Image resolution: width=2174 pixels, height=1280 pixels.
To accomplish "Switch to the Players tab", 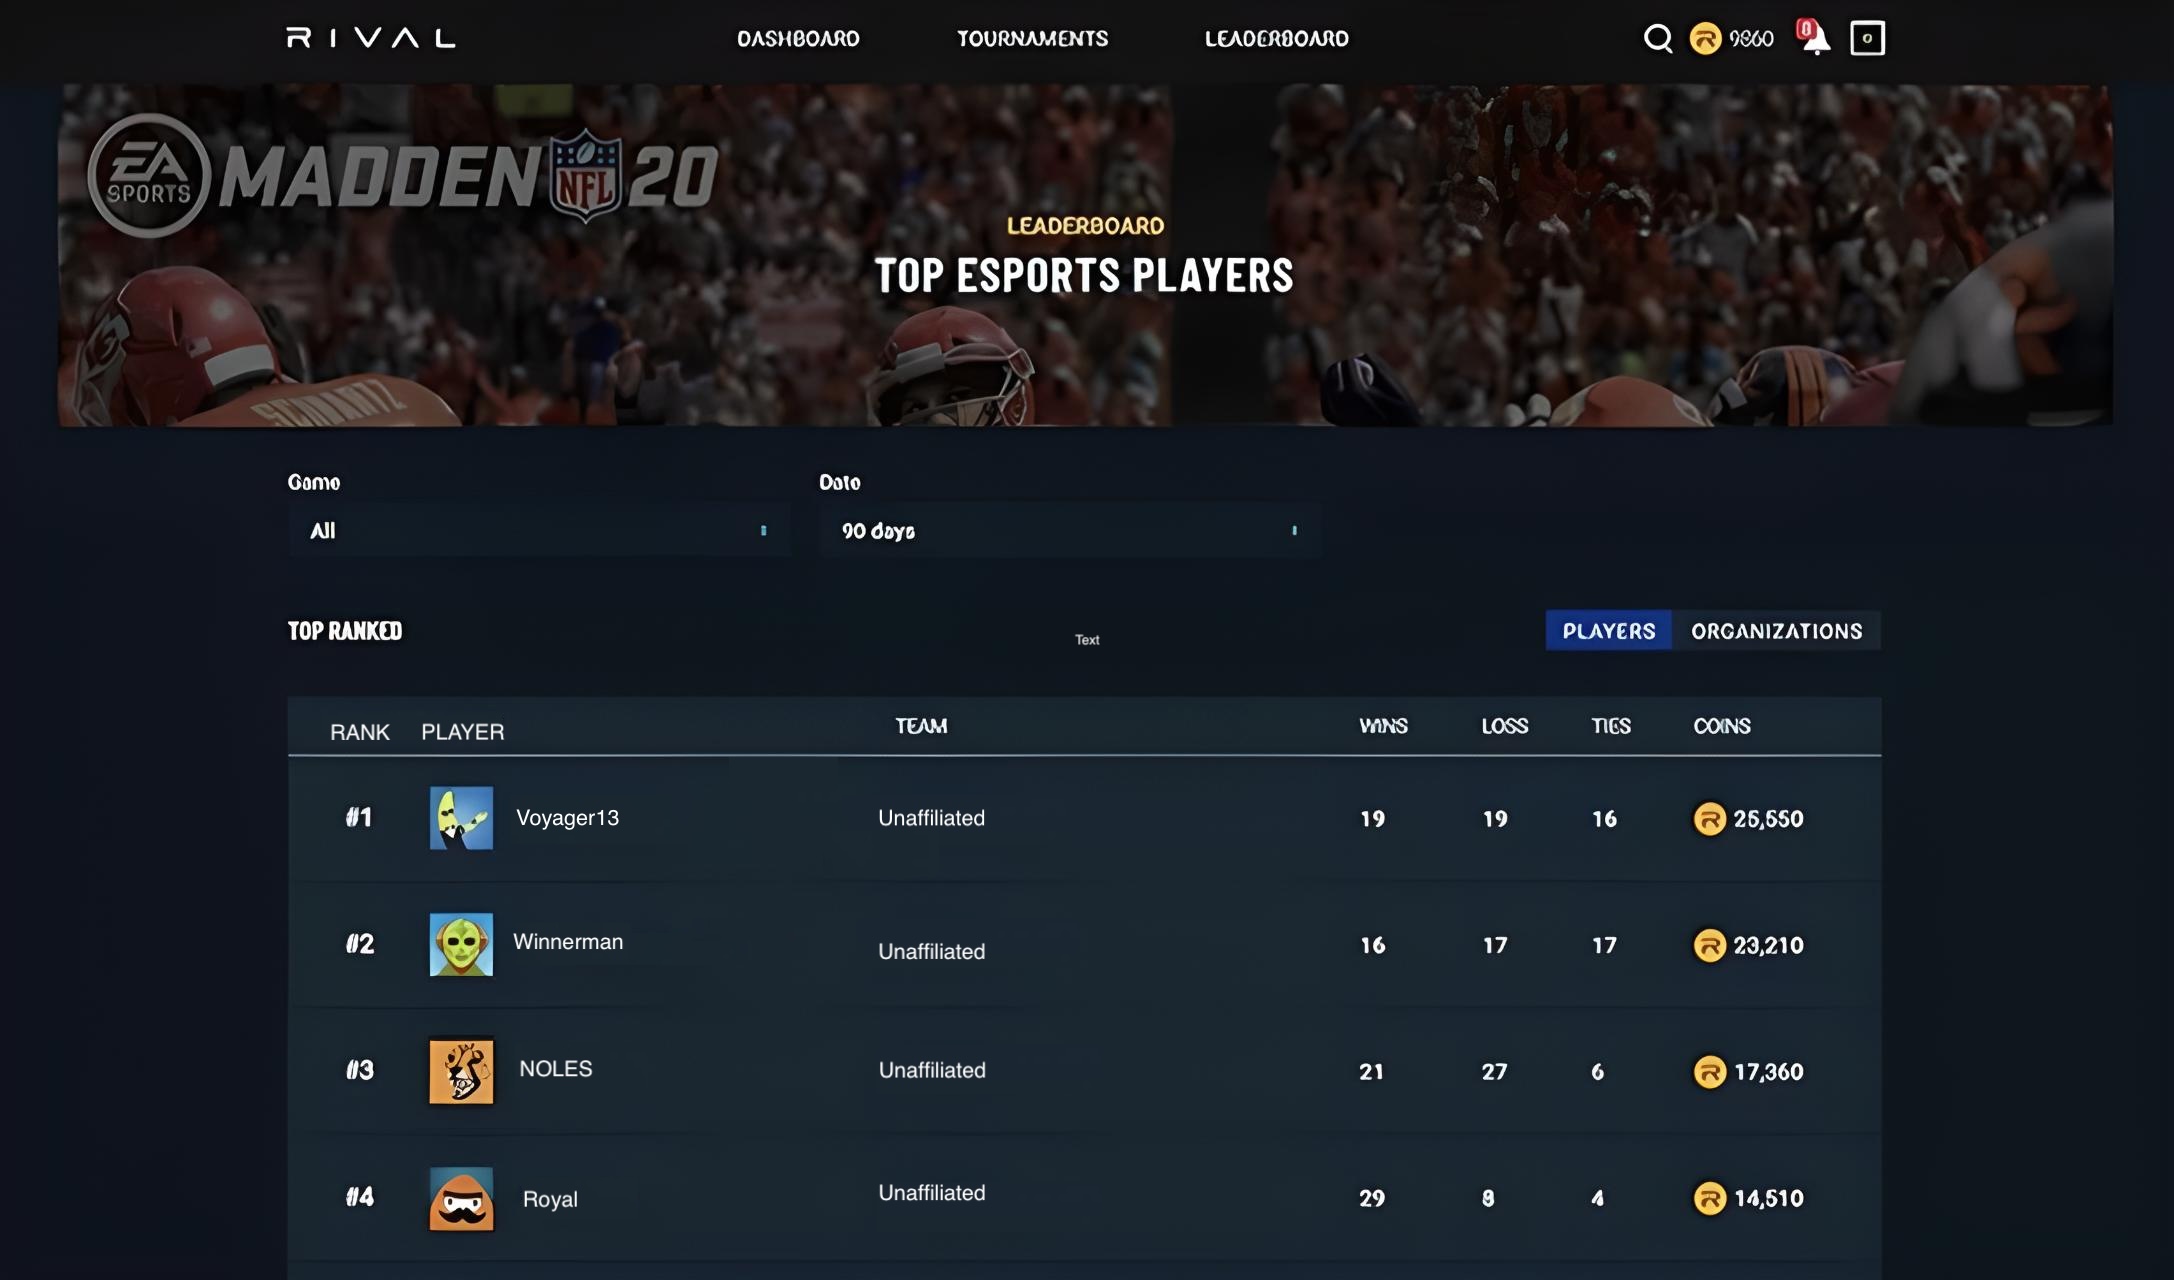I will [1609, 631].
